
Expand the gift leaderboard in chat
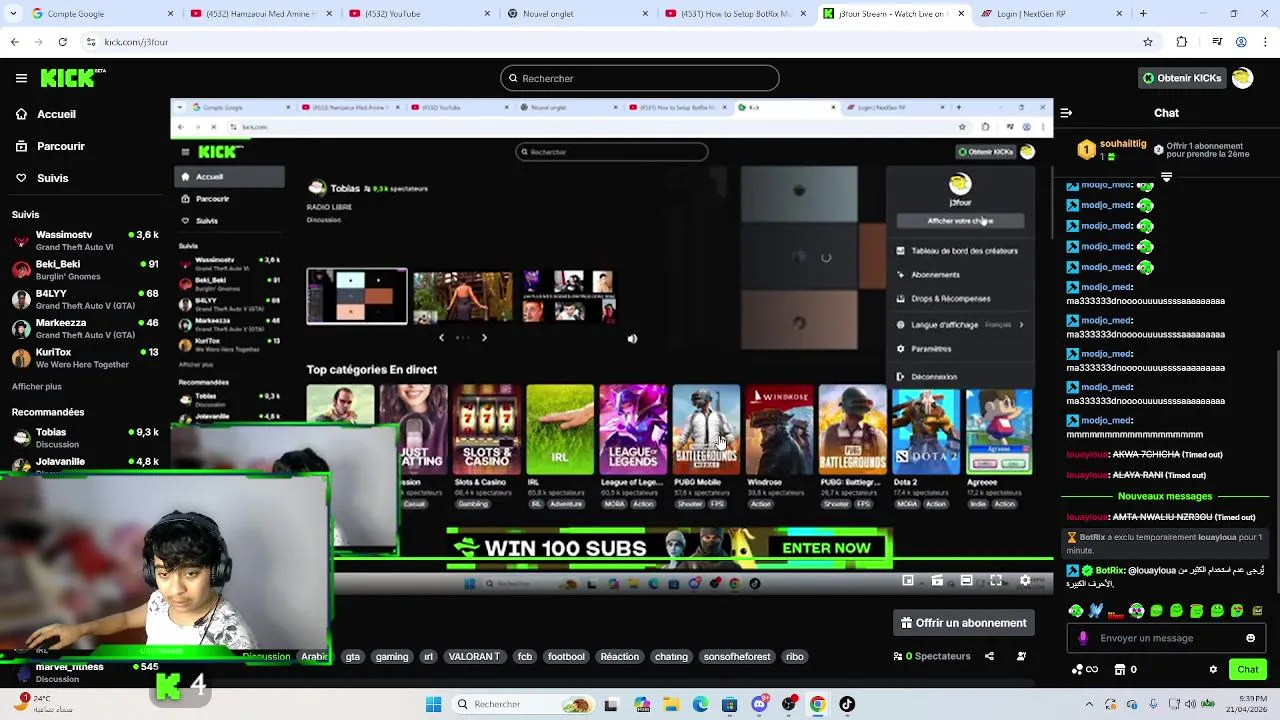[x=1166, y=176]
